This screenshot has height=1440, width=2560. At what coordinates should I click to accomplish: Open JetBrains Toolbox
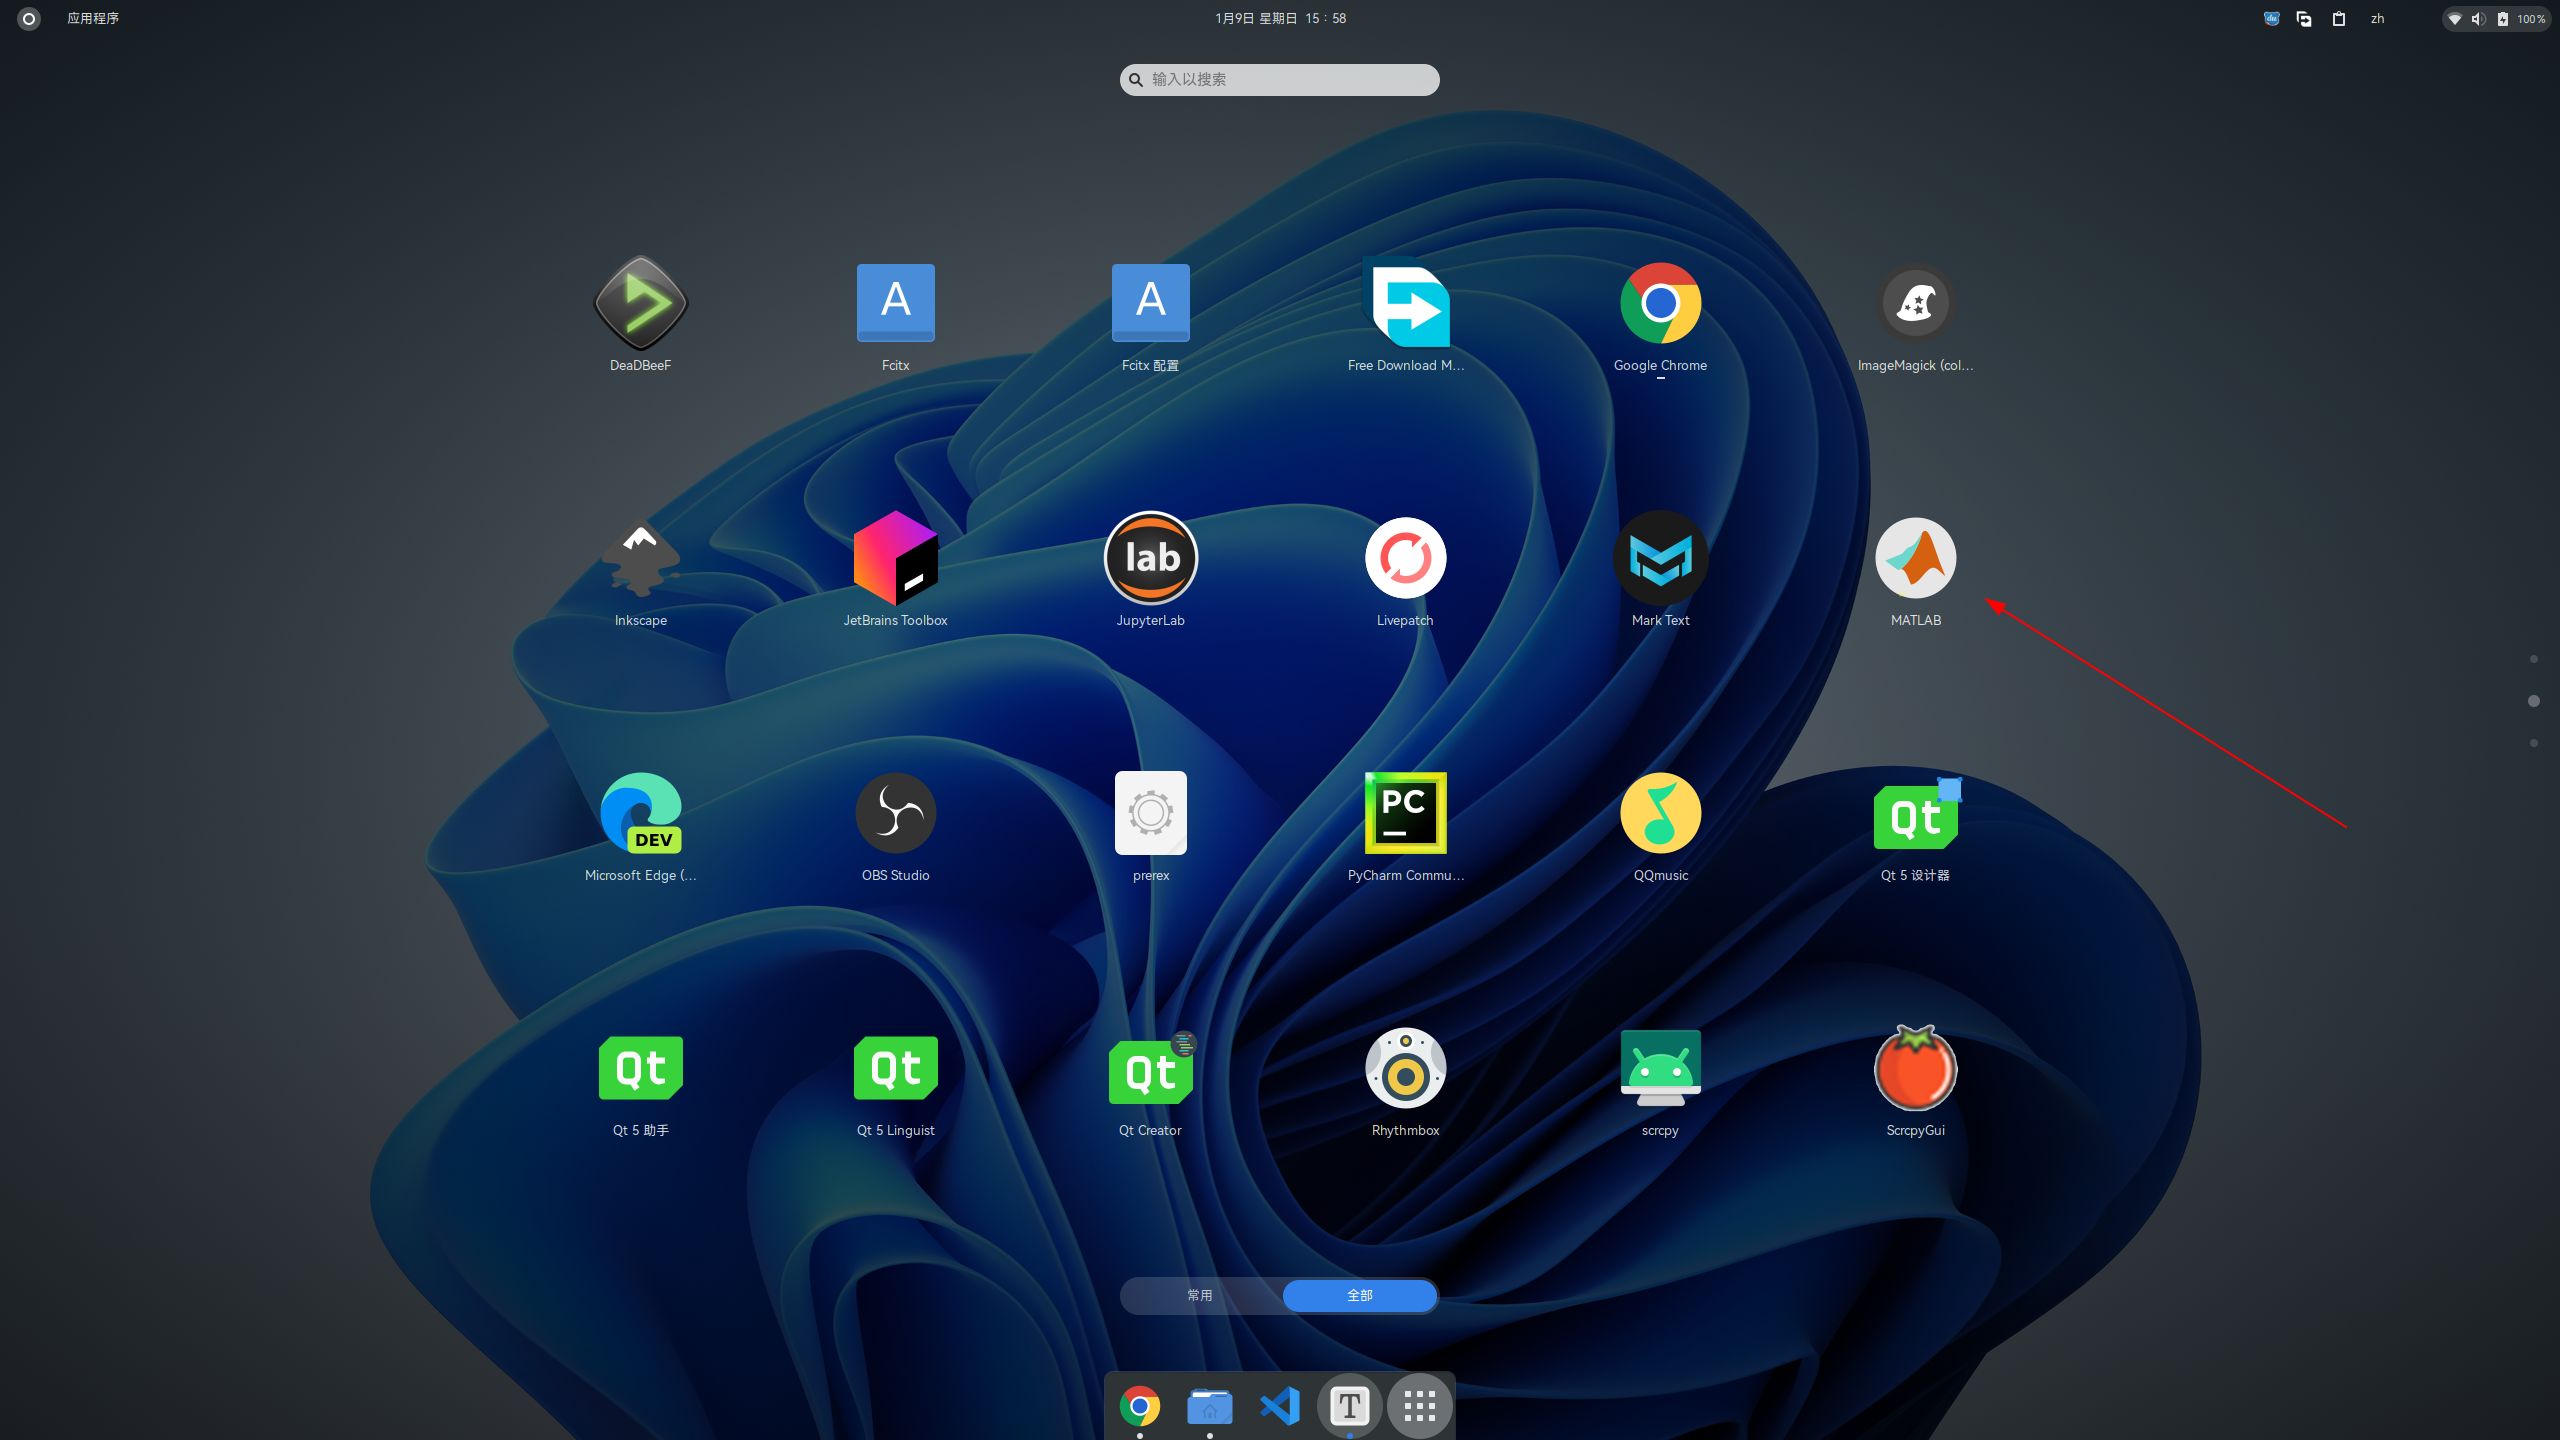[x=895, y=557]
